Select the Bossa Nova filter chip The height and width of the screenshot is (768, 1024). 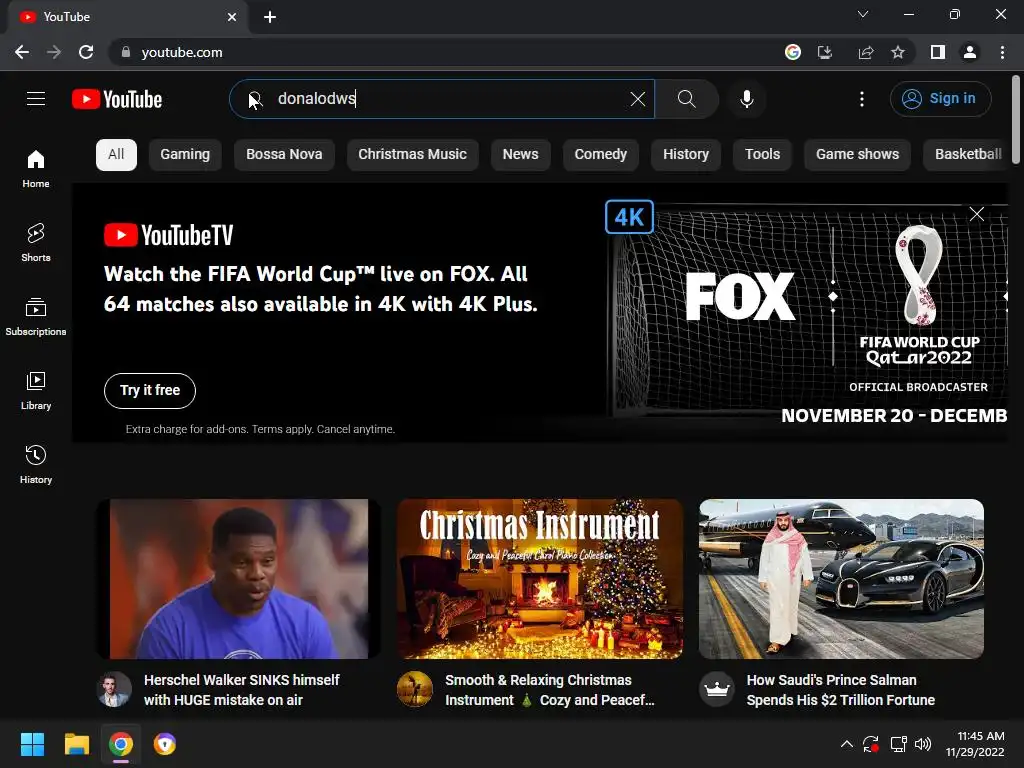pos(284,155)
